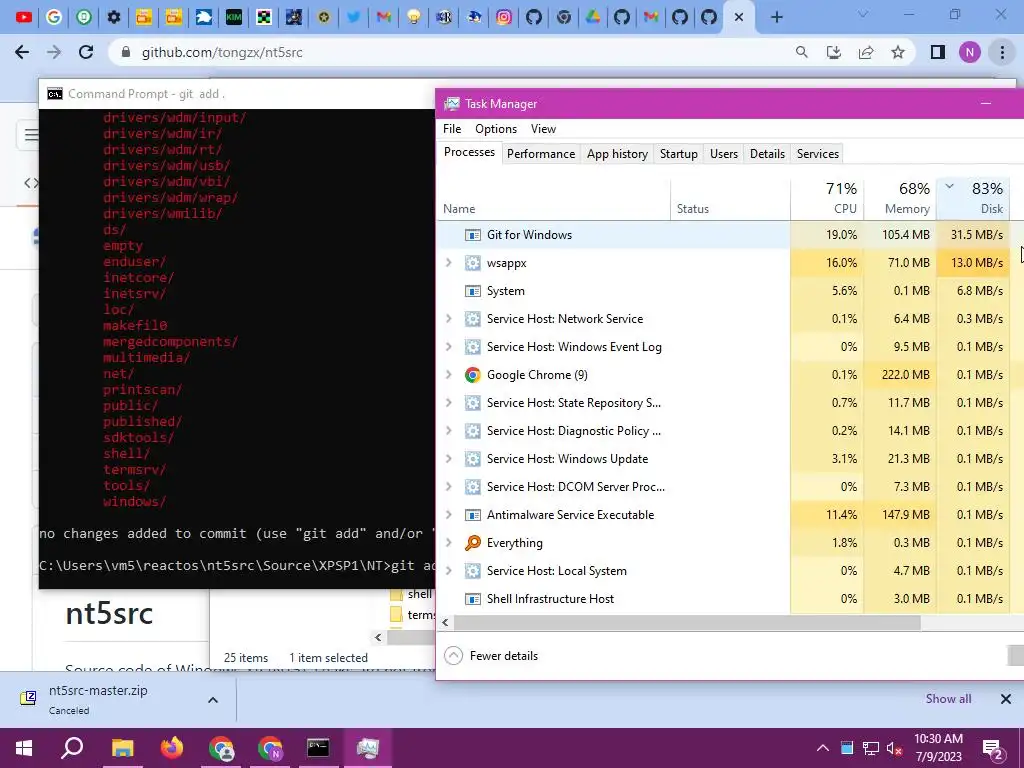Screen dimensions: 1024x768
Task: Select the System process row
Action: pyautogui.click(x=724, y=291)
